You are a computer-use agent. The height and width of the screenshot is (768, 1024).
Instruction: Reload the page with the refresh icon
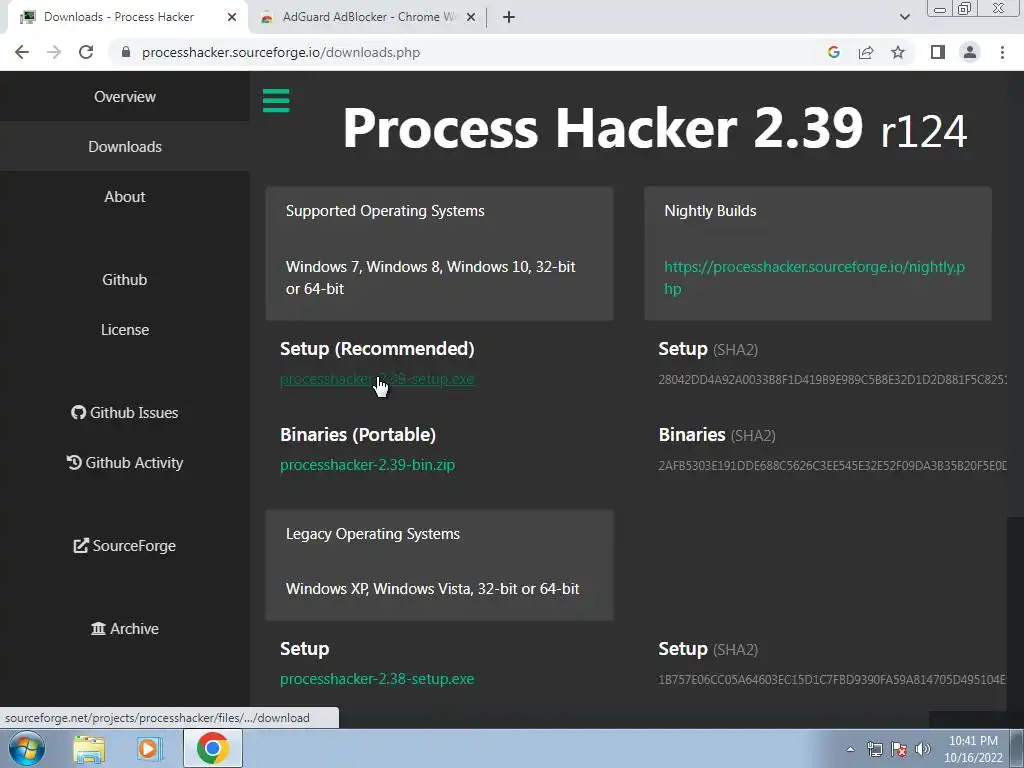[86, 52]
